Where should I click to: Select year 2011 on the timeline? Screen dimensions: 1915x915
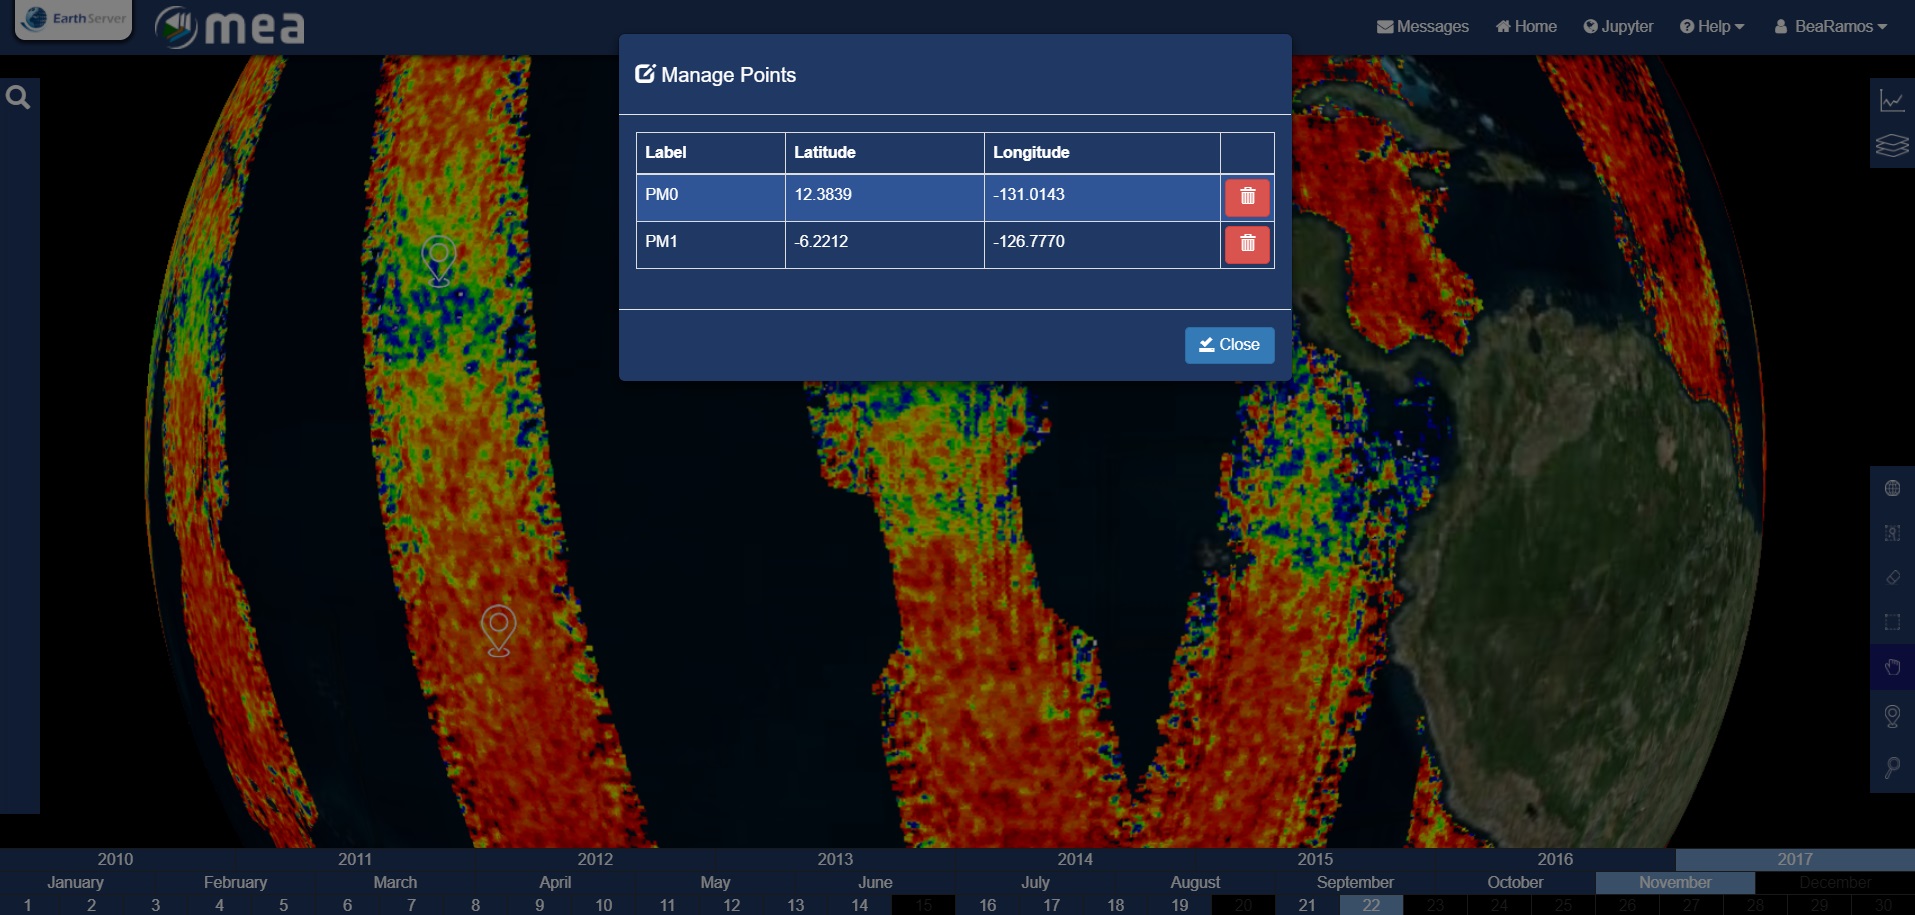[x=355, y=859]
